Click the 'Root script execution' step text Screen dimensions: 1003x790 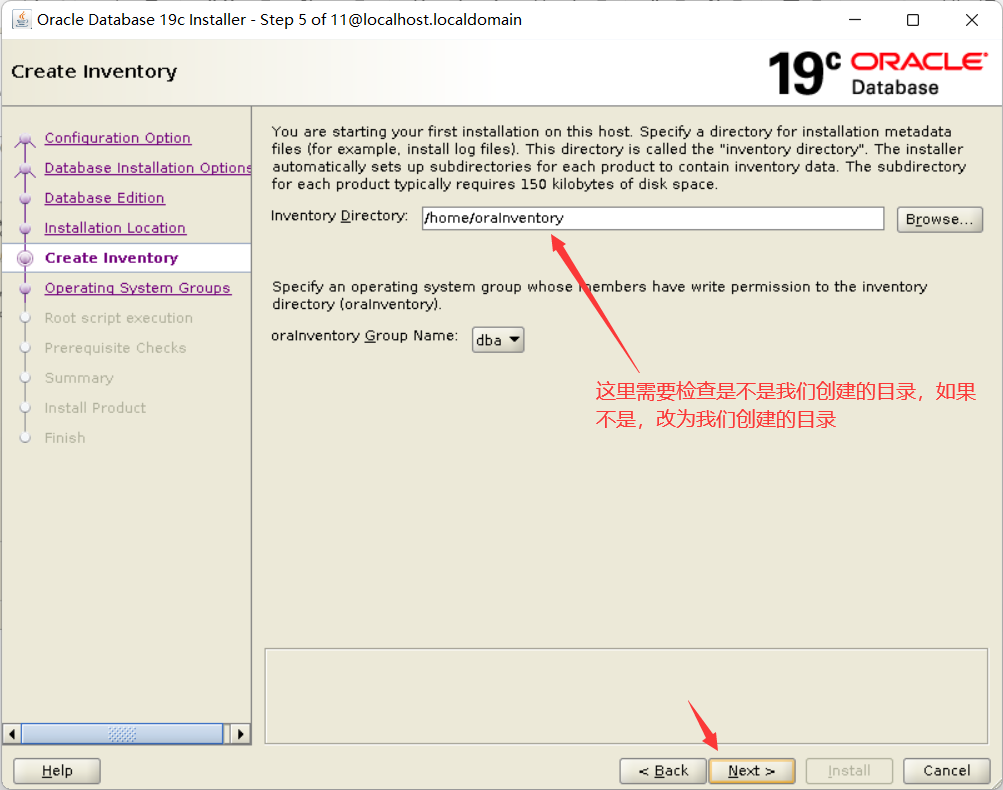click(x=118, y=318)
